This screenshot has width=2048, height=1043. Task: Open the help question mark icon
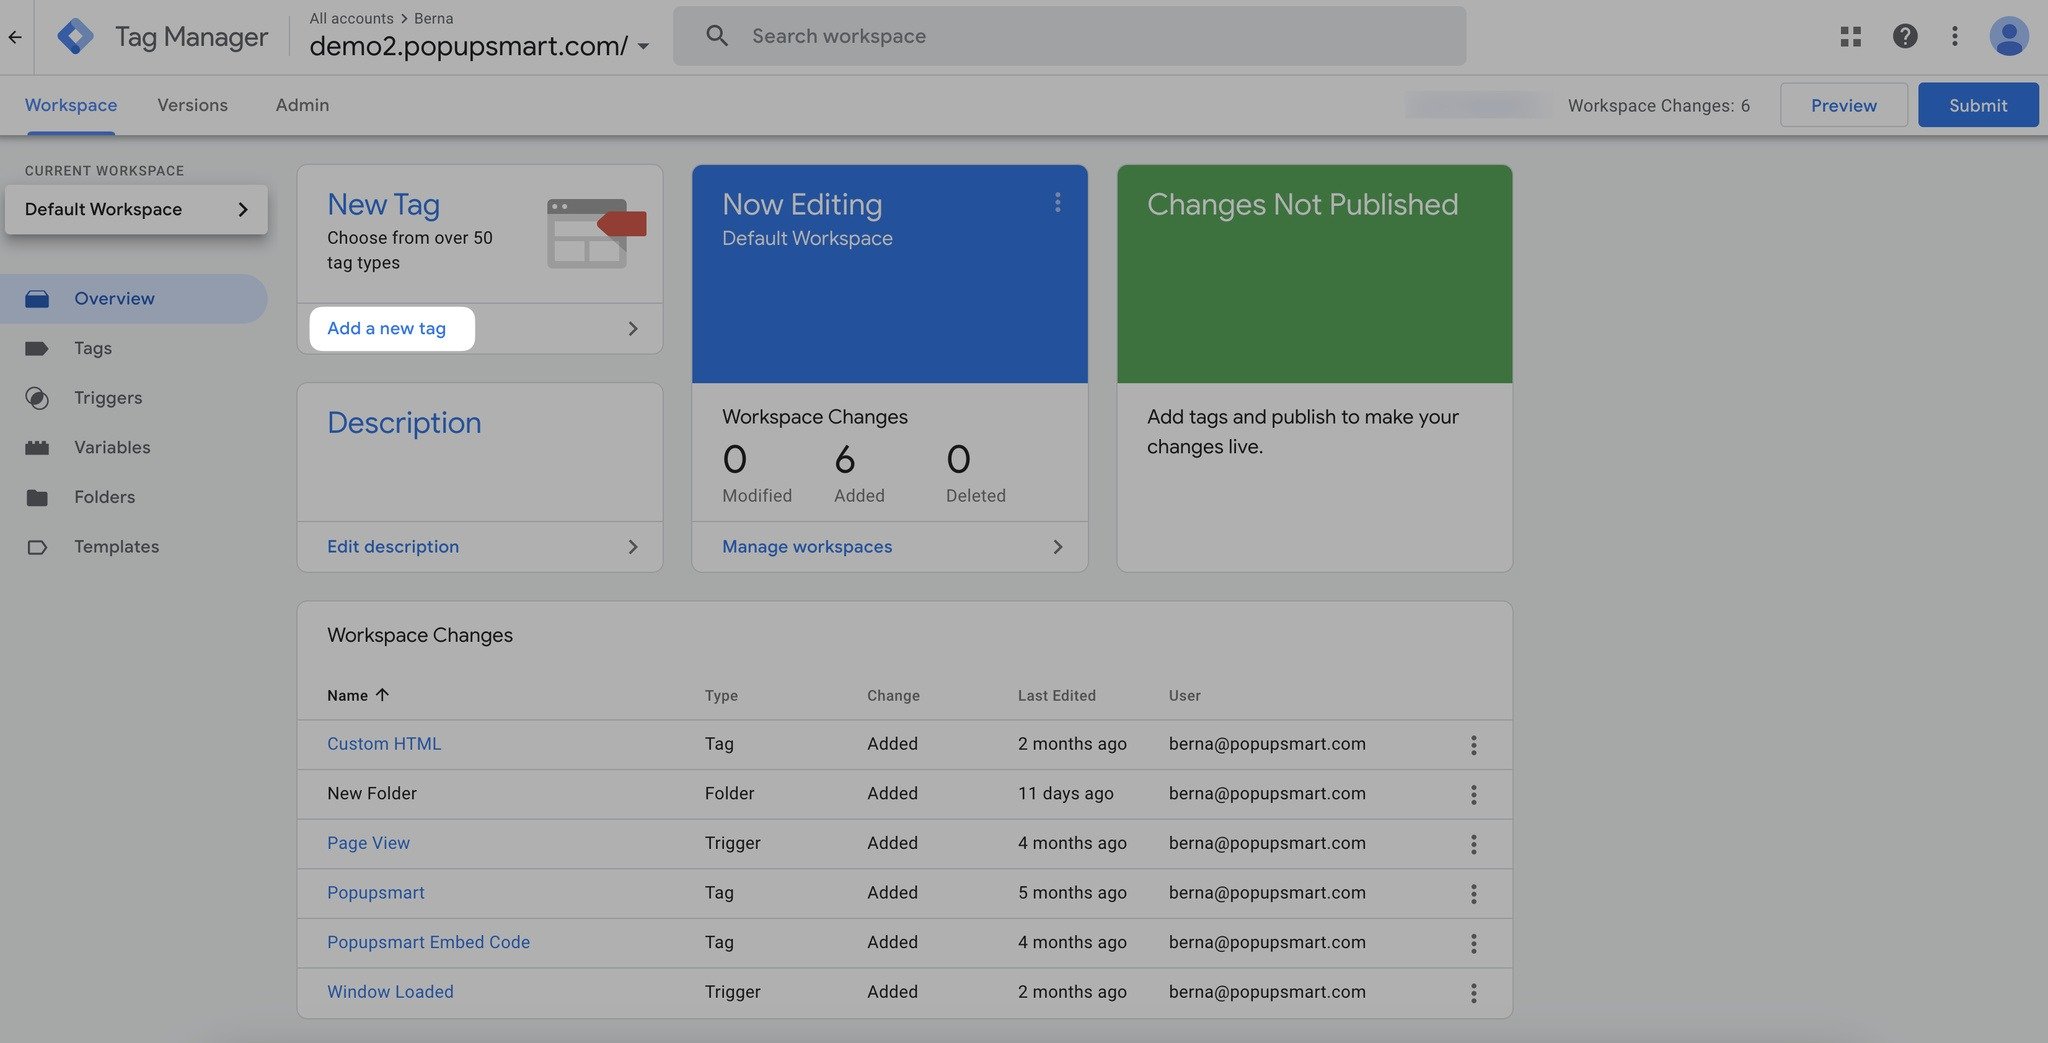click(x=1904, y=37)
